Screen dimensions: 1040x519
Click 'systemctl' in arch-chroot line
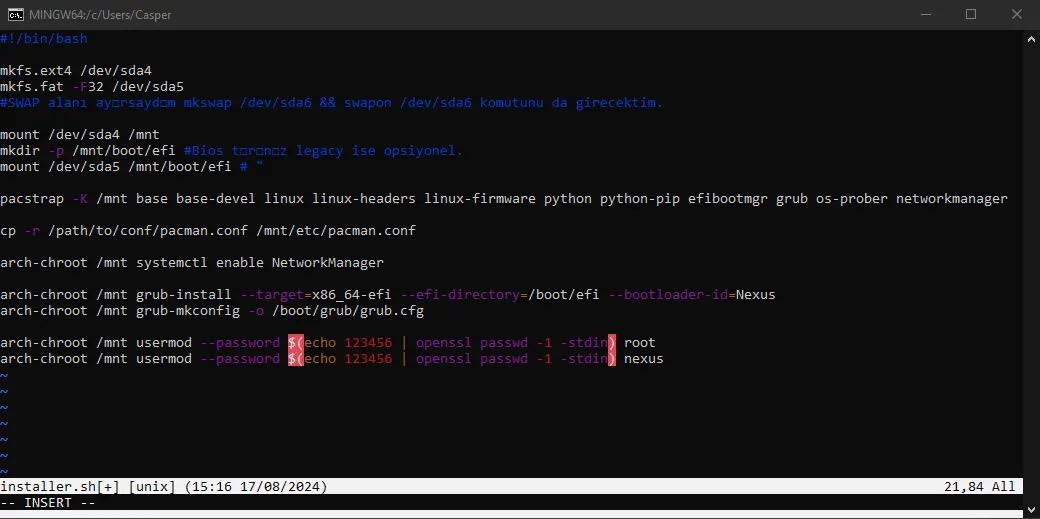pyautogui.click(x=172, y=262)
